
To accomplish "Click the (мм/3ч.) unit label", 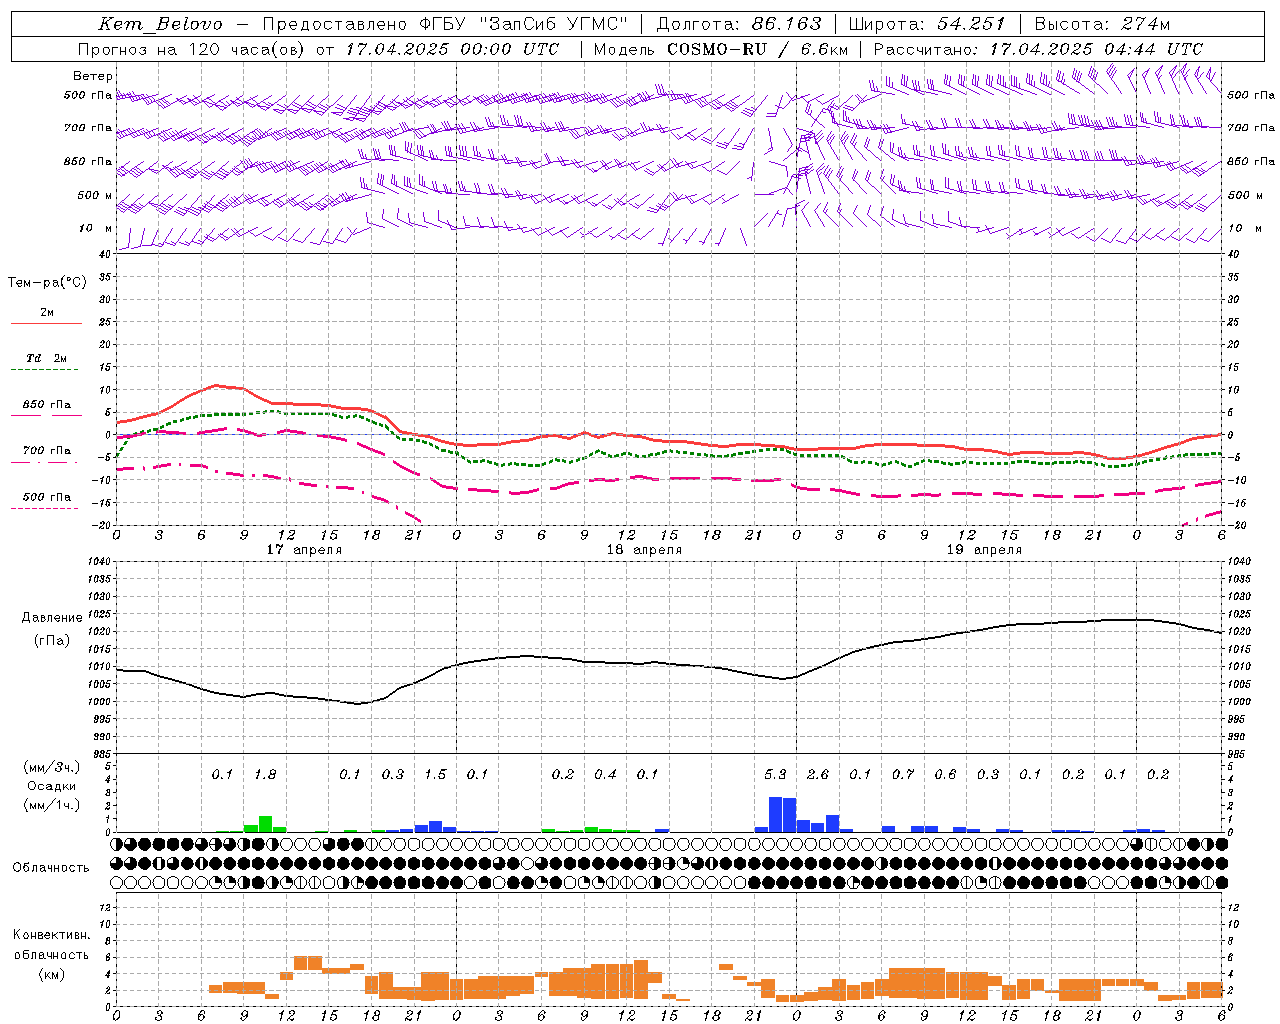I will [x=51, y=767].
